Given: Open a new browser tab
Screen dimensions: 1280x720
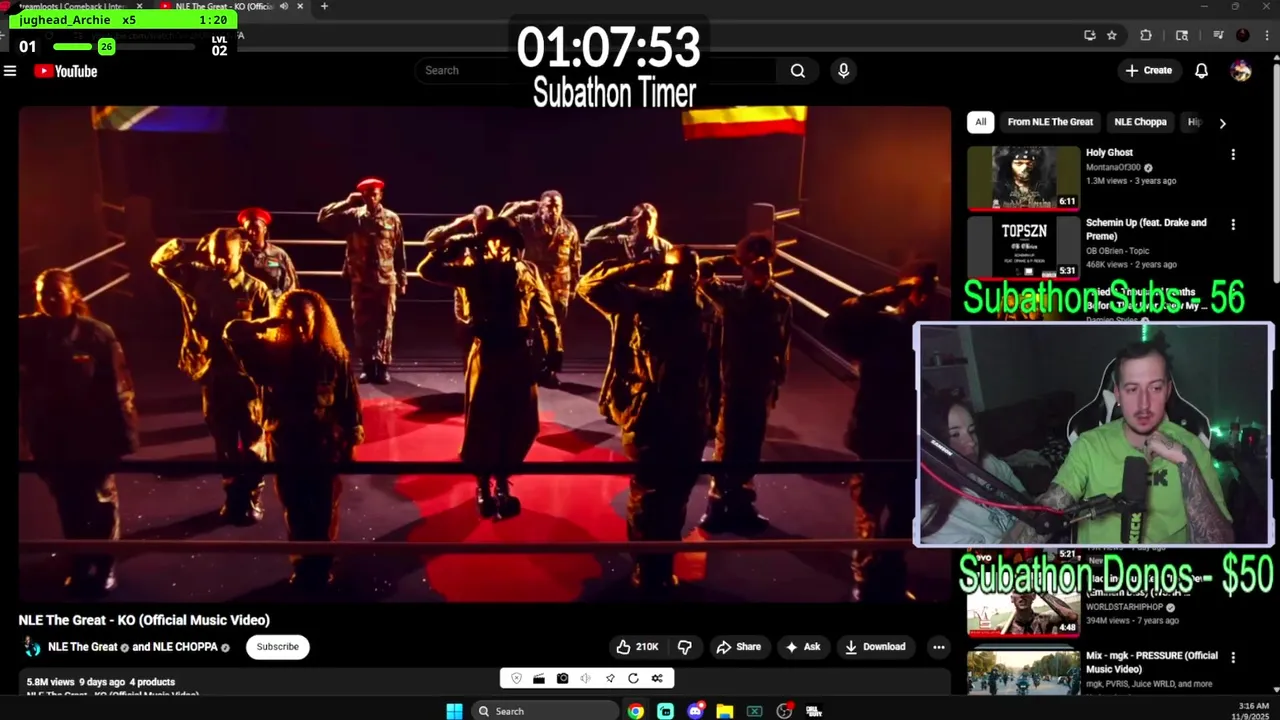Looking at the screenshot, I should (x=324, y=6).
